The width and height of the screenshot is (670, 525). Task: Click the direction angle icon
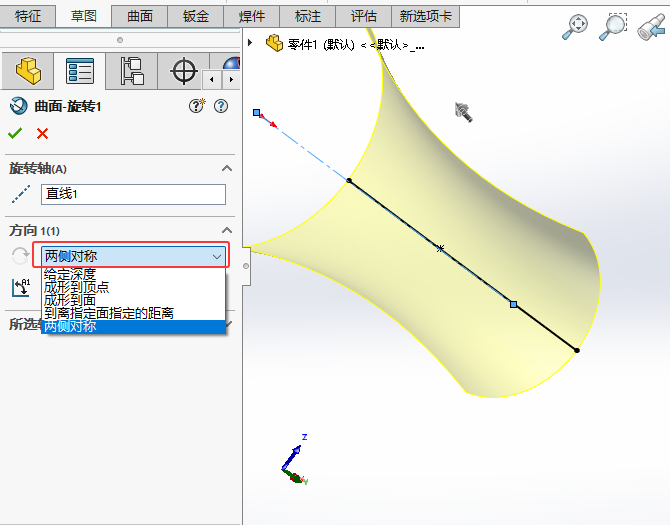click(21, 288)
